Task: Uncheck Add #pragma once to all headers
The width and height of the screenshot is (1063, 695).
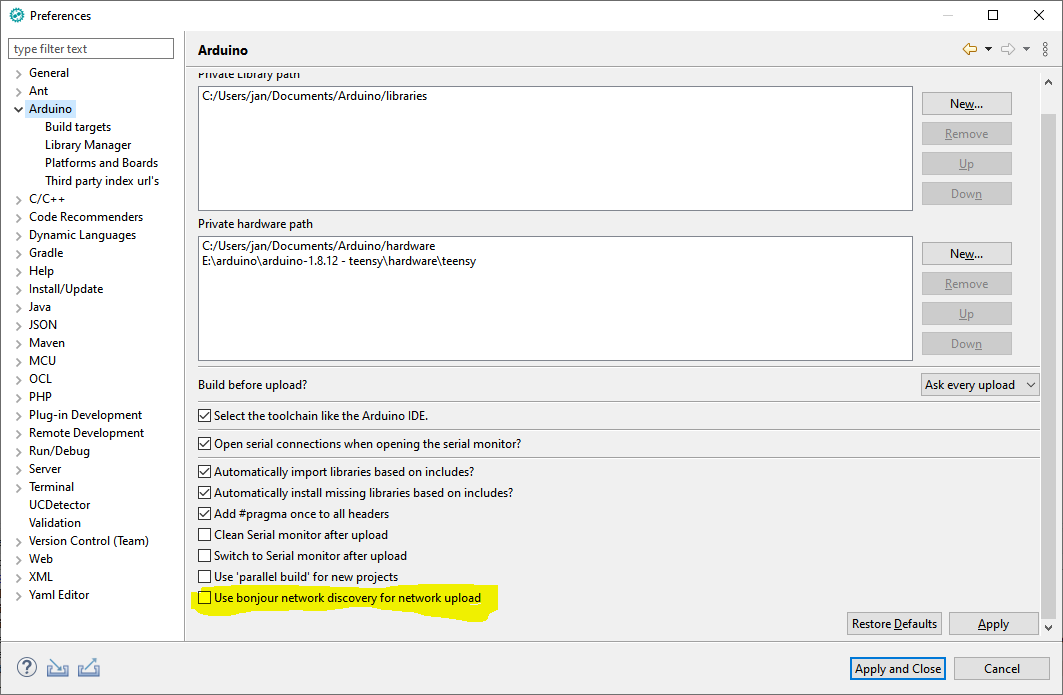Action: point(204,513)
